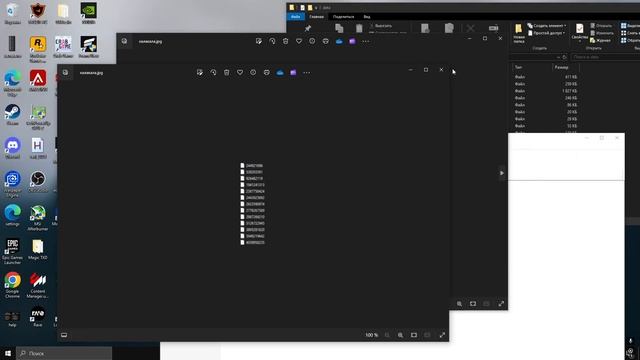Image resolution: width=640 pixels, height=360 pixels.
Task: Go to gallery icon in front Photos window
Action: 65,72
